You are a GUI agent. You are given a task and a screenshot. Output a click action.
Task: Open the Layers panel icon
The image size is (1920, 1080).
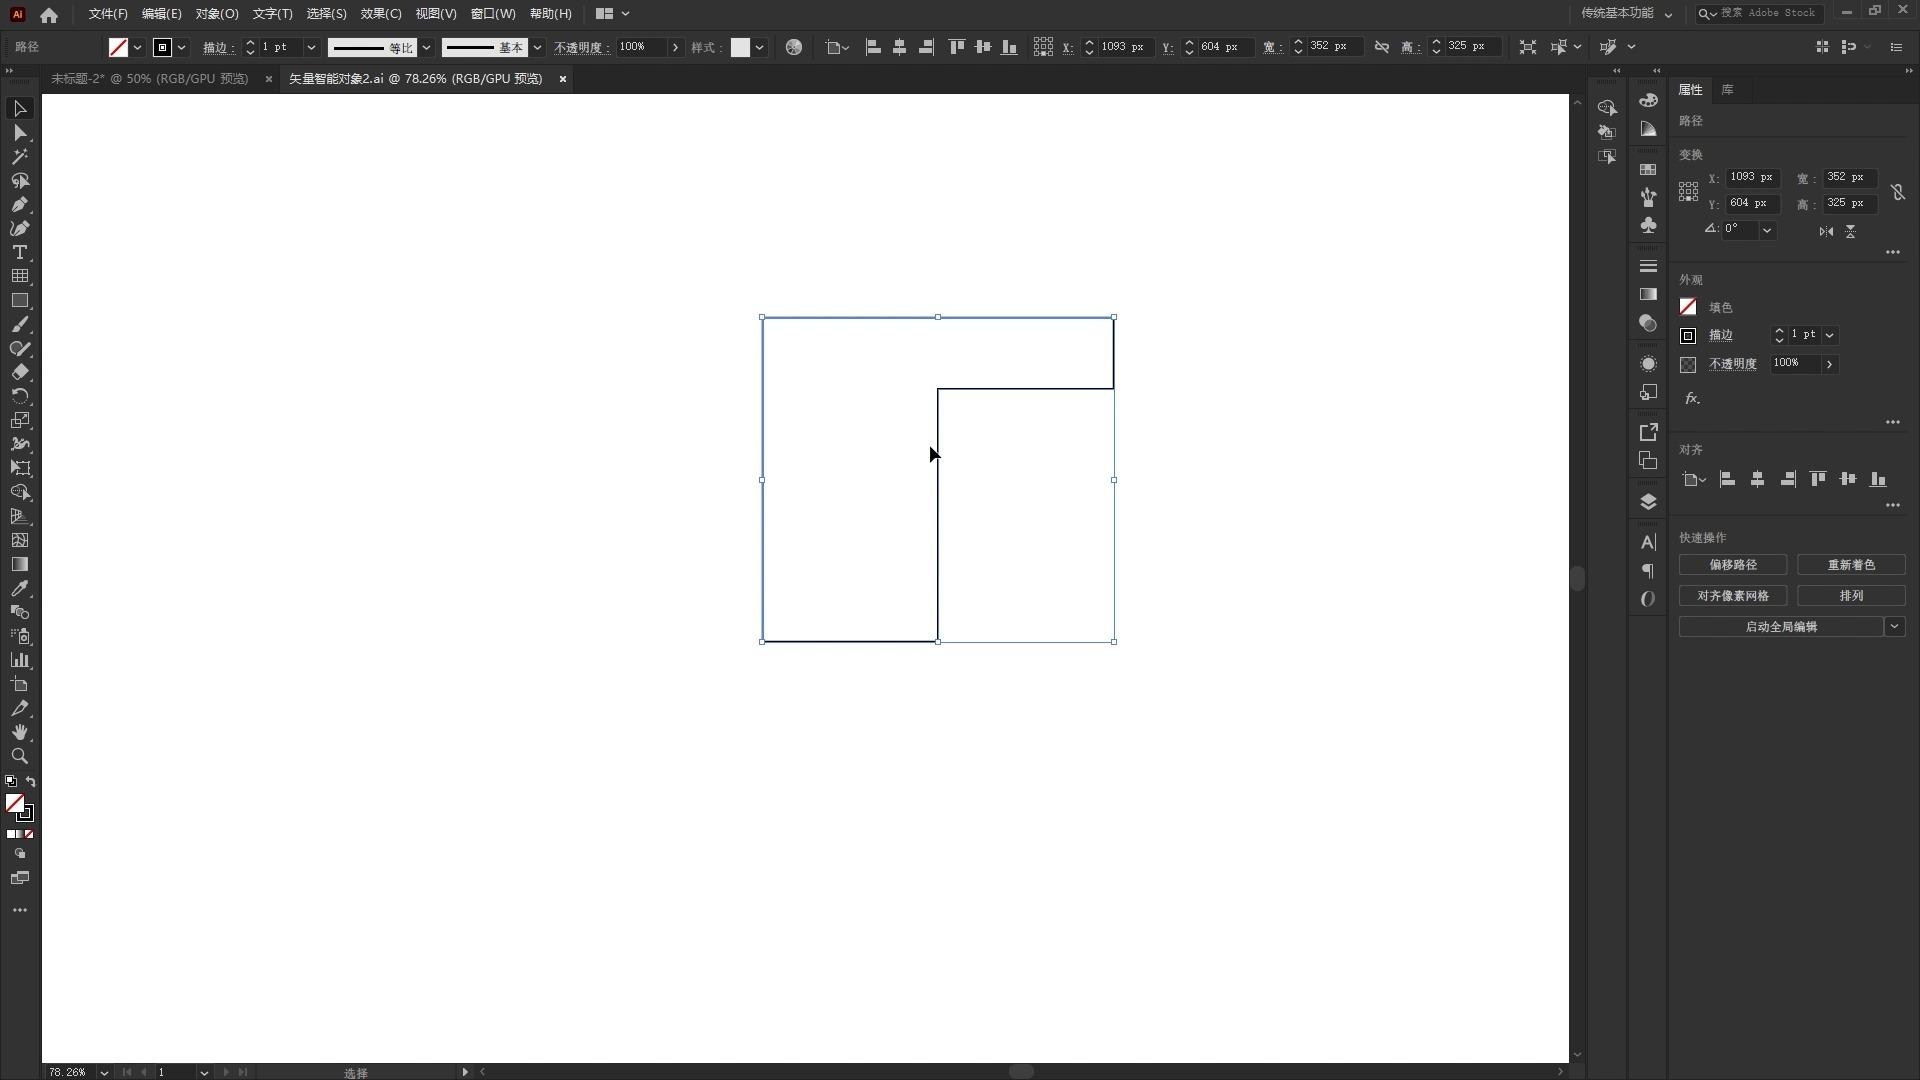coord(1648,501)
